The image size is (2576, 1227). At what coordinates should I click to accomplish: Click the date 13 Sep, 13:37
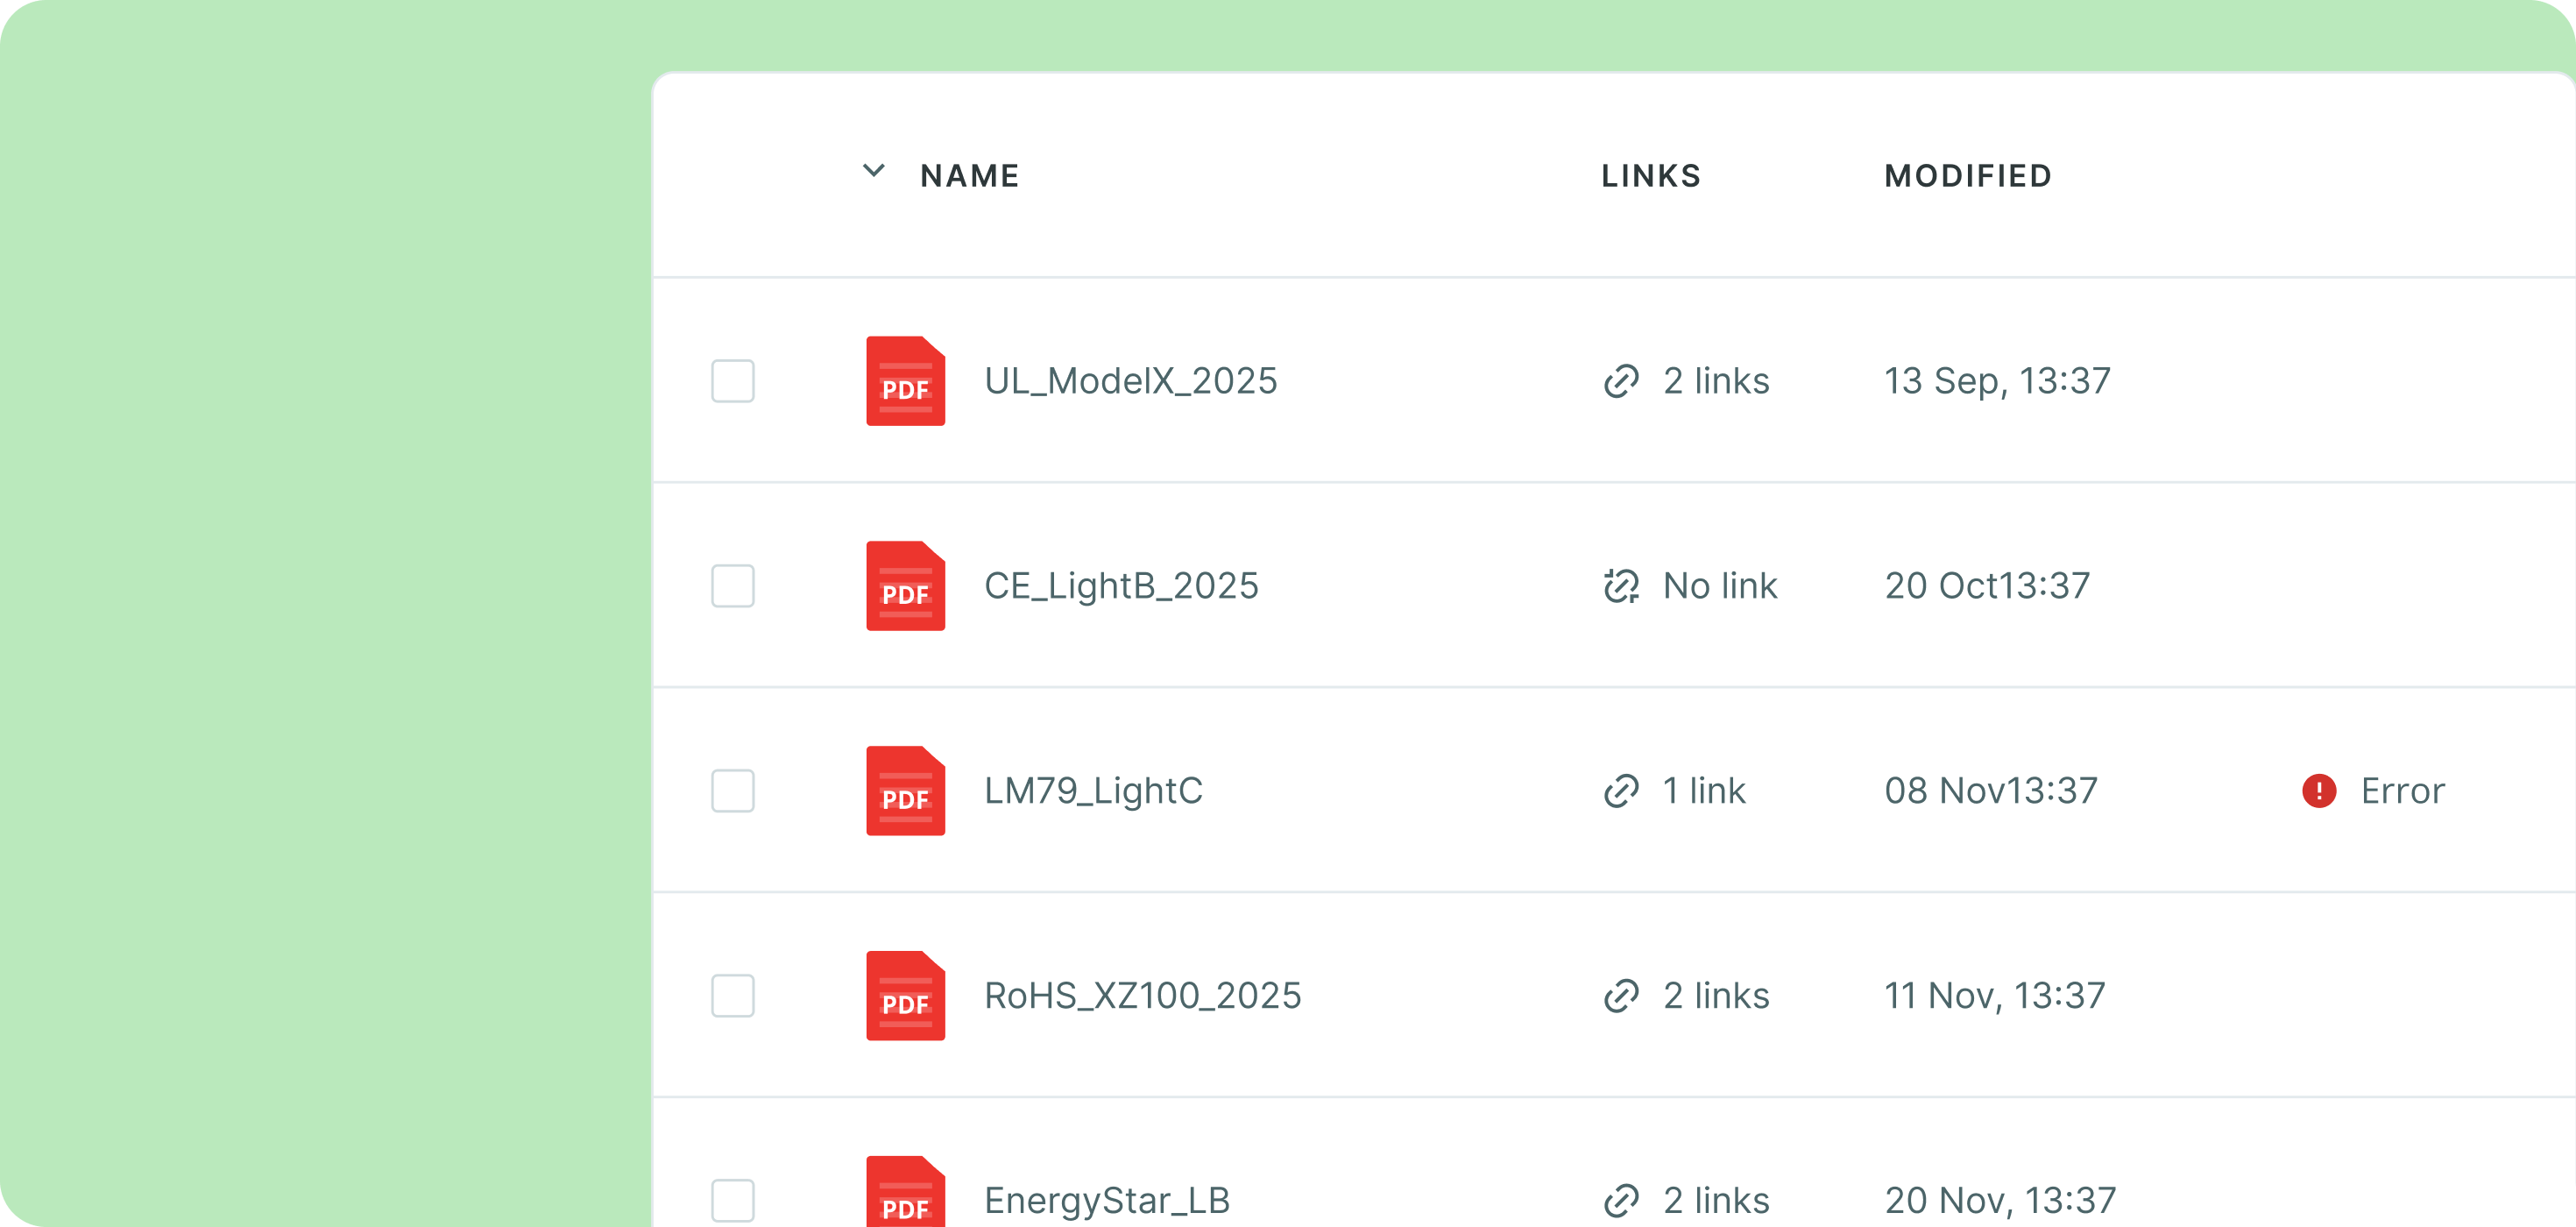1998,382
